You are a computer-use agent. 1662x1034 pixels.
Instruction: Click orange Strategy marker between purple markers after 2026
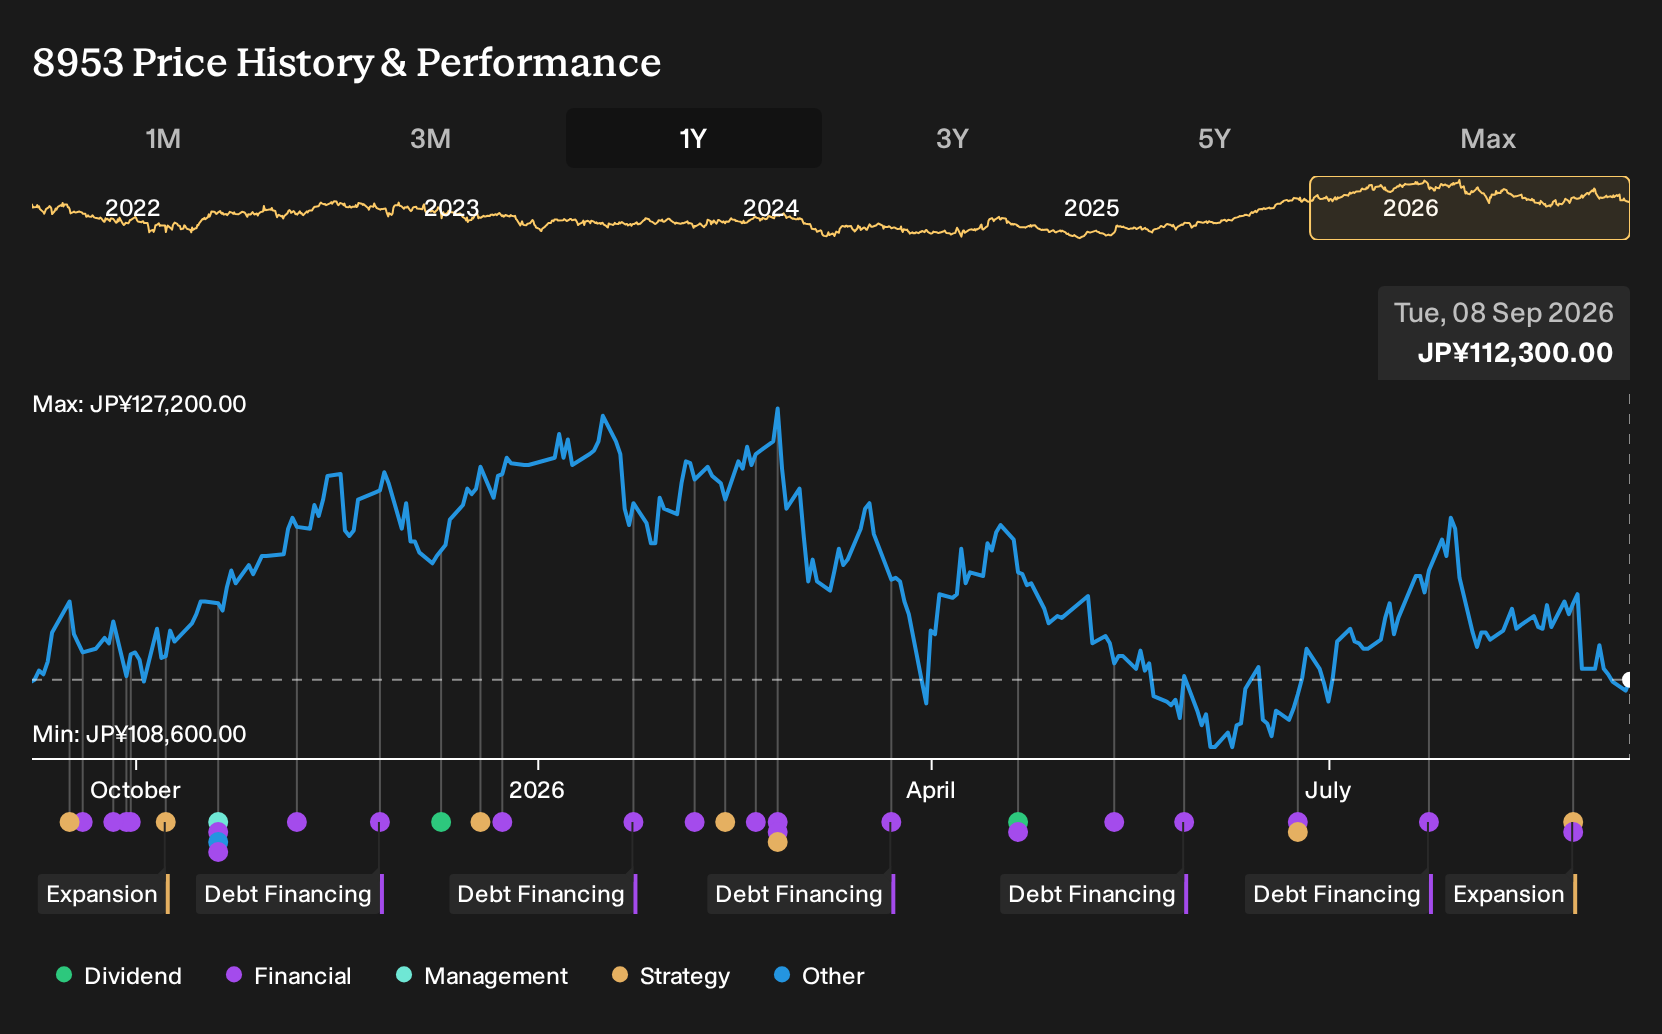tap(725, 822)
